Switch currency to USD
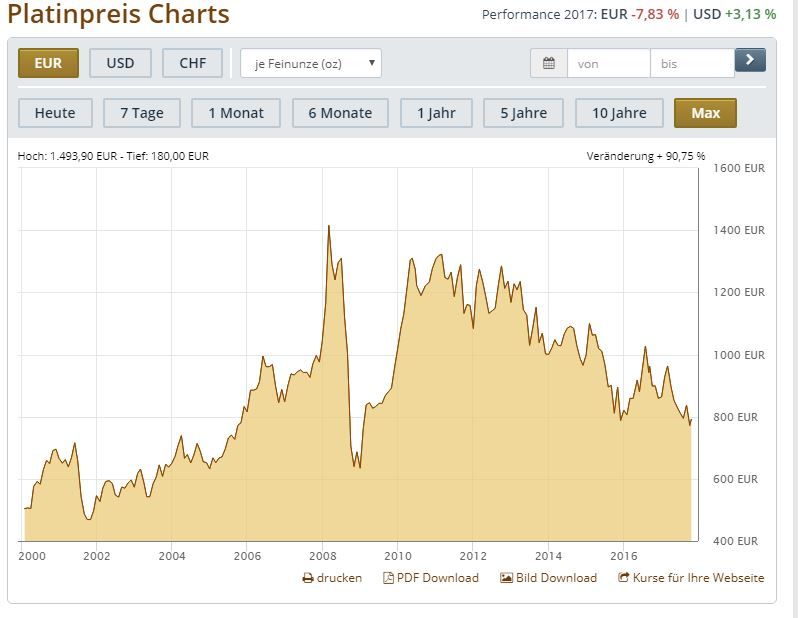The image size is (798, 618). point(120,63)
